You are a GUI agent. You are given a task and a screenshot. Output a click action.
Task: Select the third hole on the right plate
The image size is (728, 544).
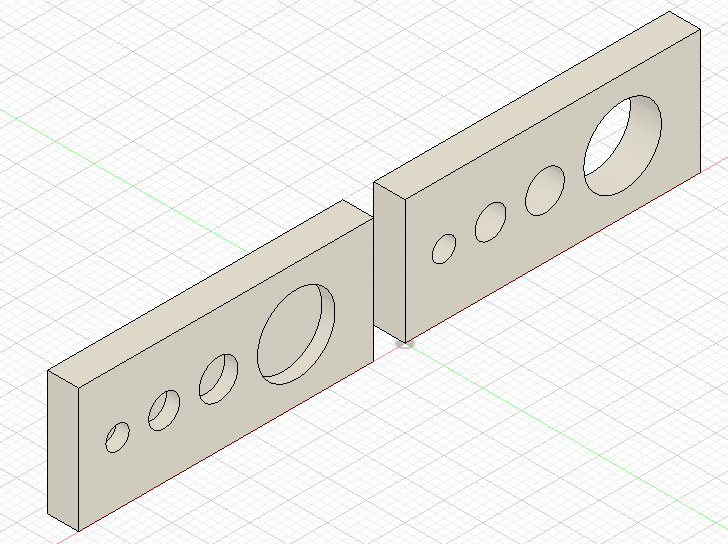click(x=545, y=190)
